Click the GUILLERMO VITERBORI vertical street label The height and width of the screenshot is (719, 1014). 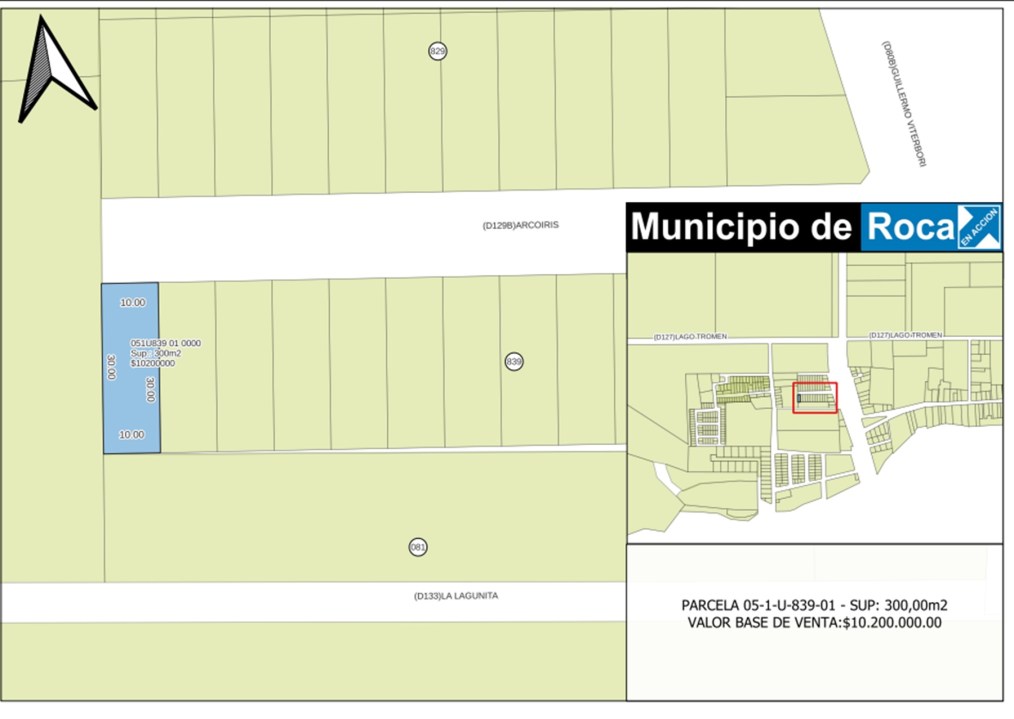tap(903, 104)
